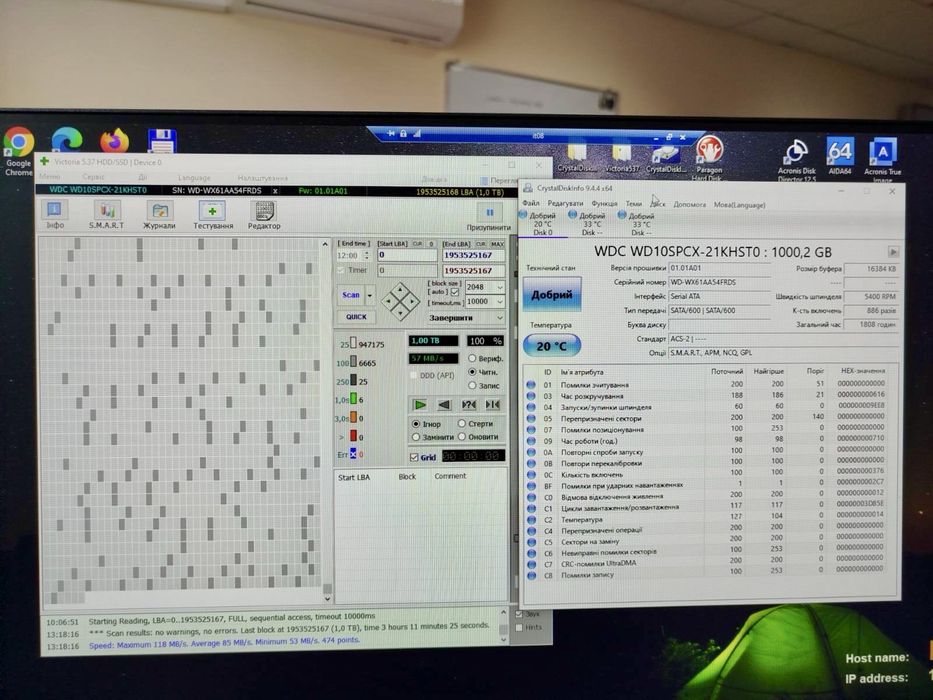Click the down arrow on diamond navigator
Viewport: 933px width, 700px height.
[400, 313]
